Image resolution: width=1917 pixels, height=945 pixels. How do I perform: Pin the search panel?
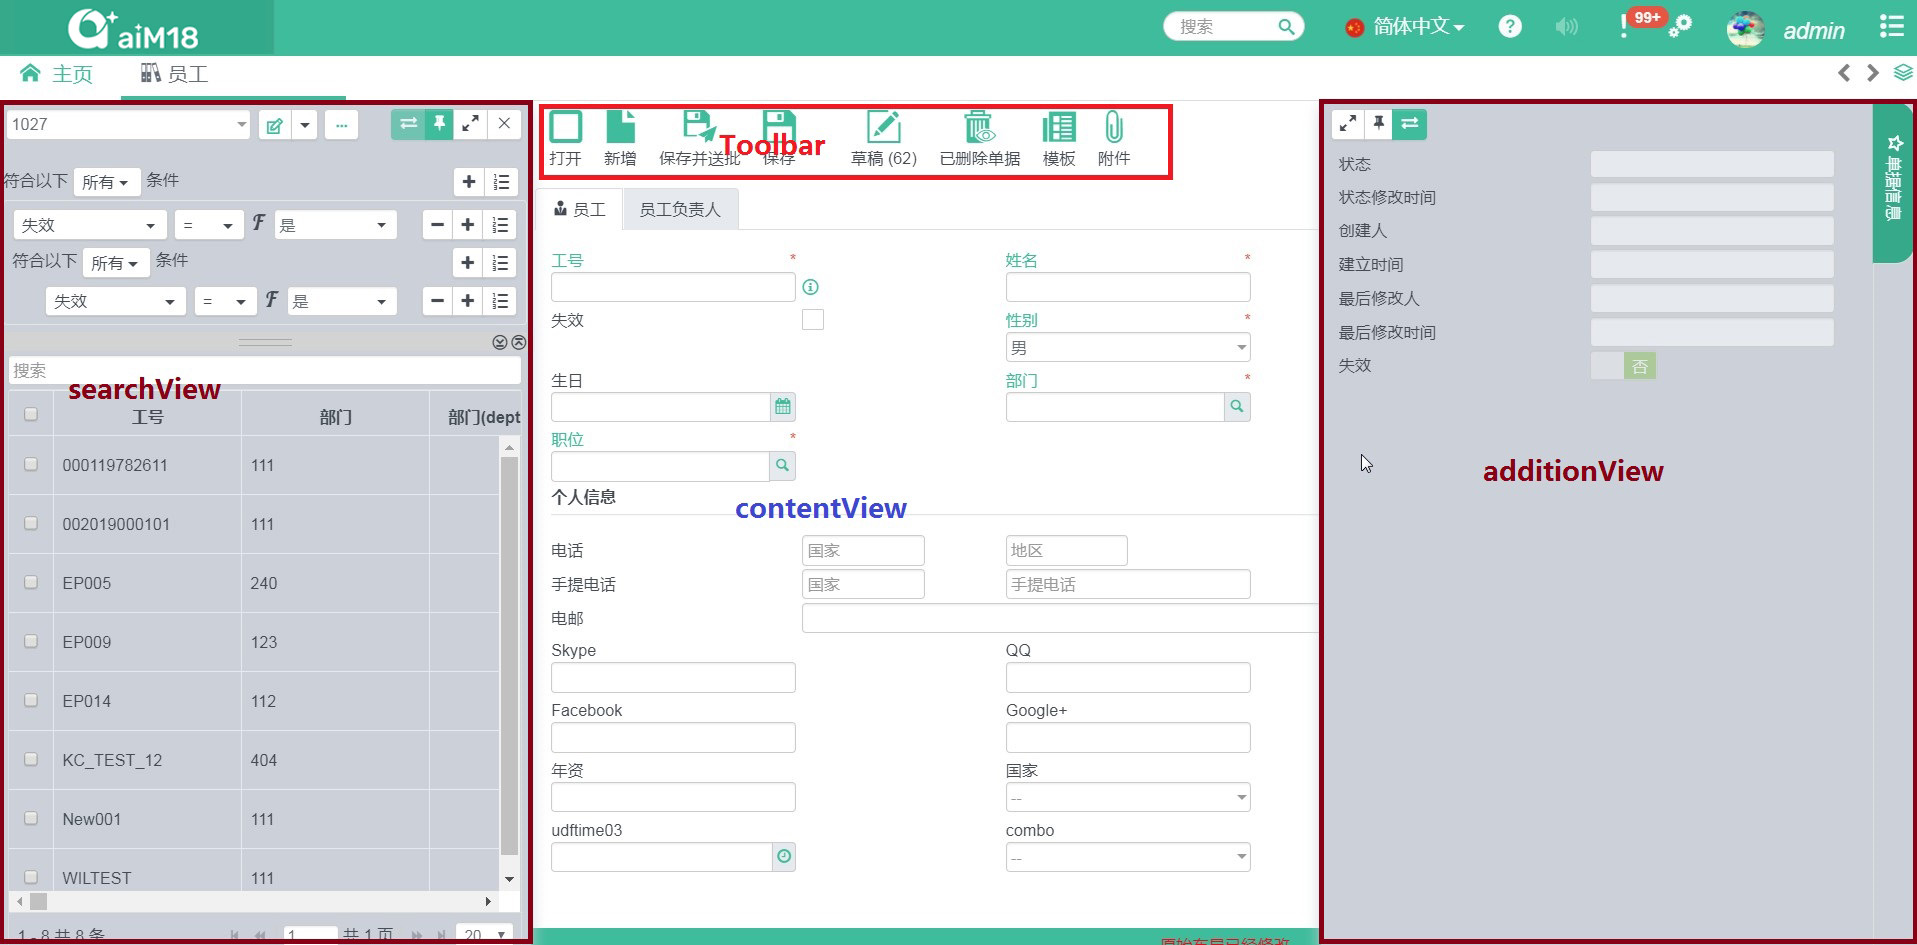[439, 124]
